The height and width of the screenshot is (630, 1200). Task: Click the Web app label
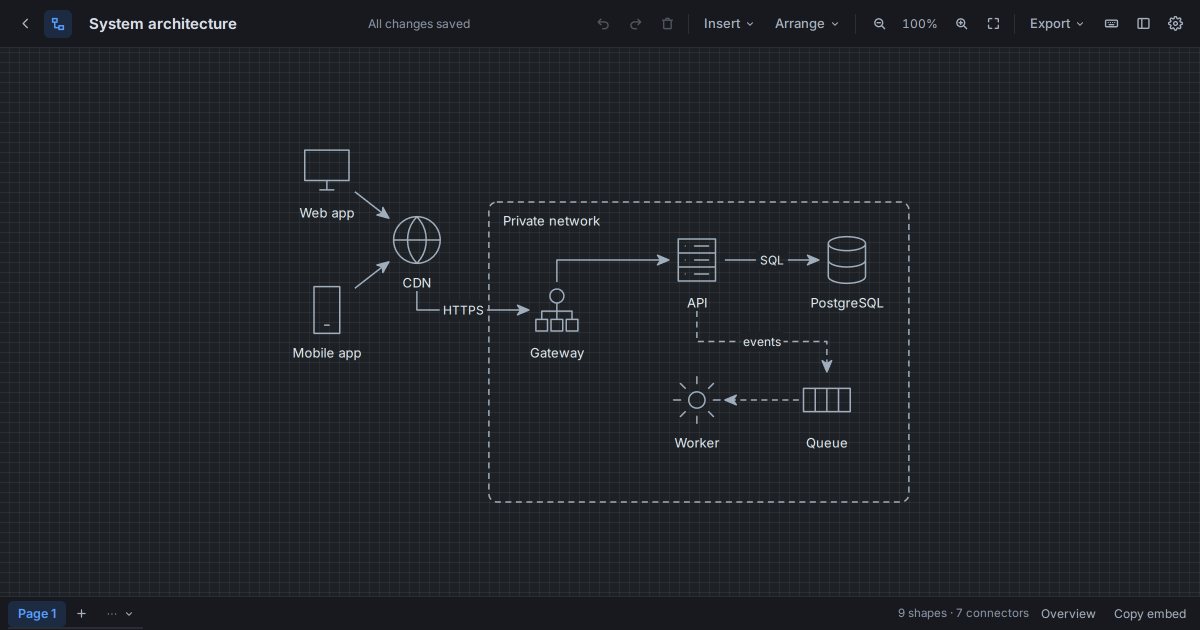[327, 213]
